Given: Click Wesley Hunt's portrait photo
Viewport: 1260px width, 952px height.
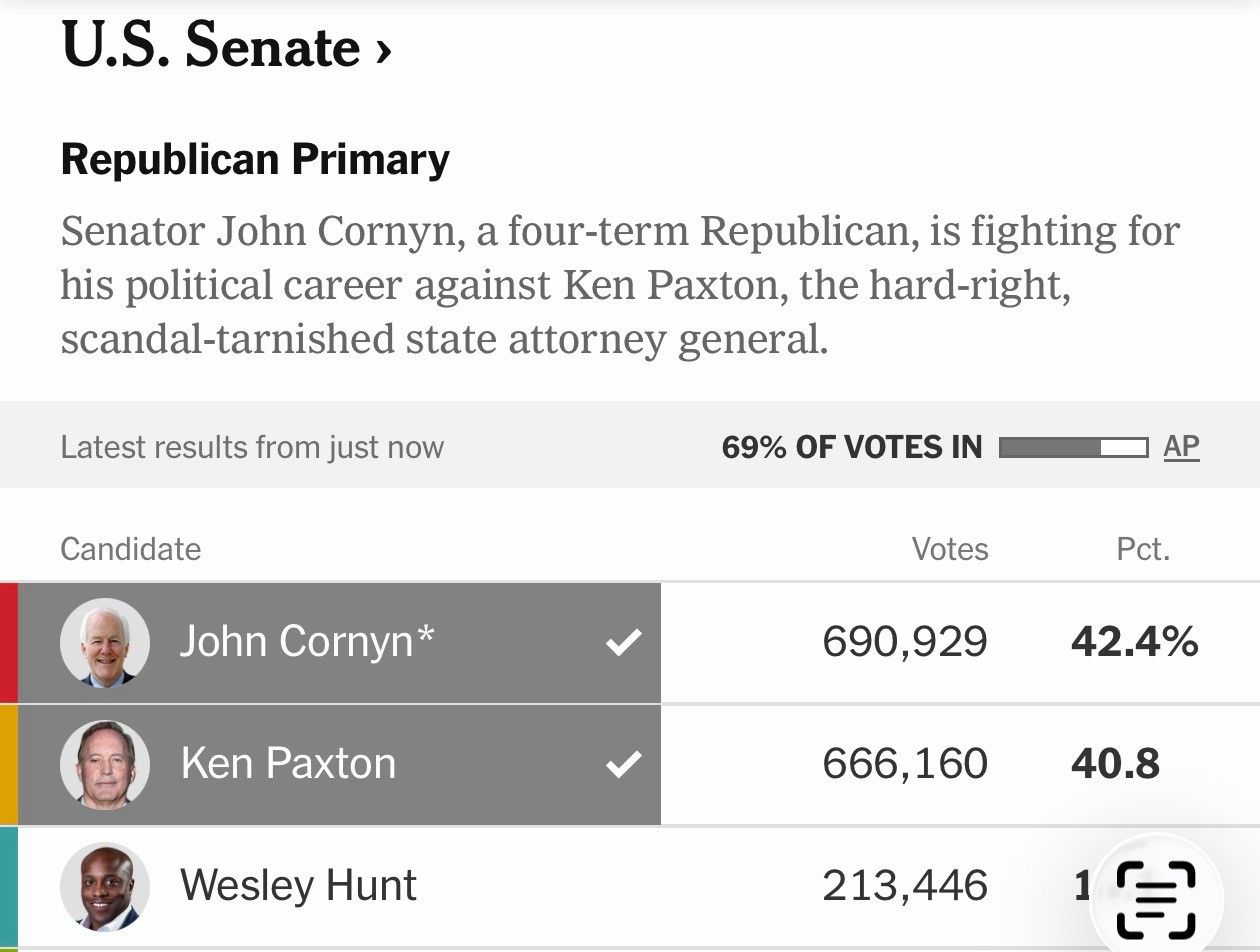Looking at the screenshot, I should 105,887.
